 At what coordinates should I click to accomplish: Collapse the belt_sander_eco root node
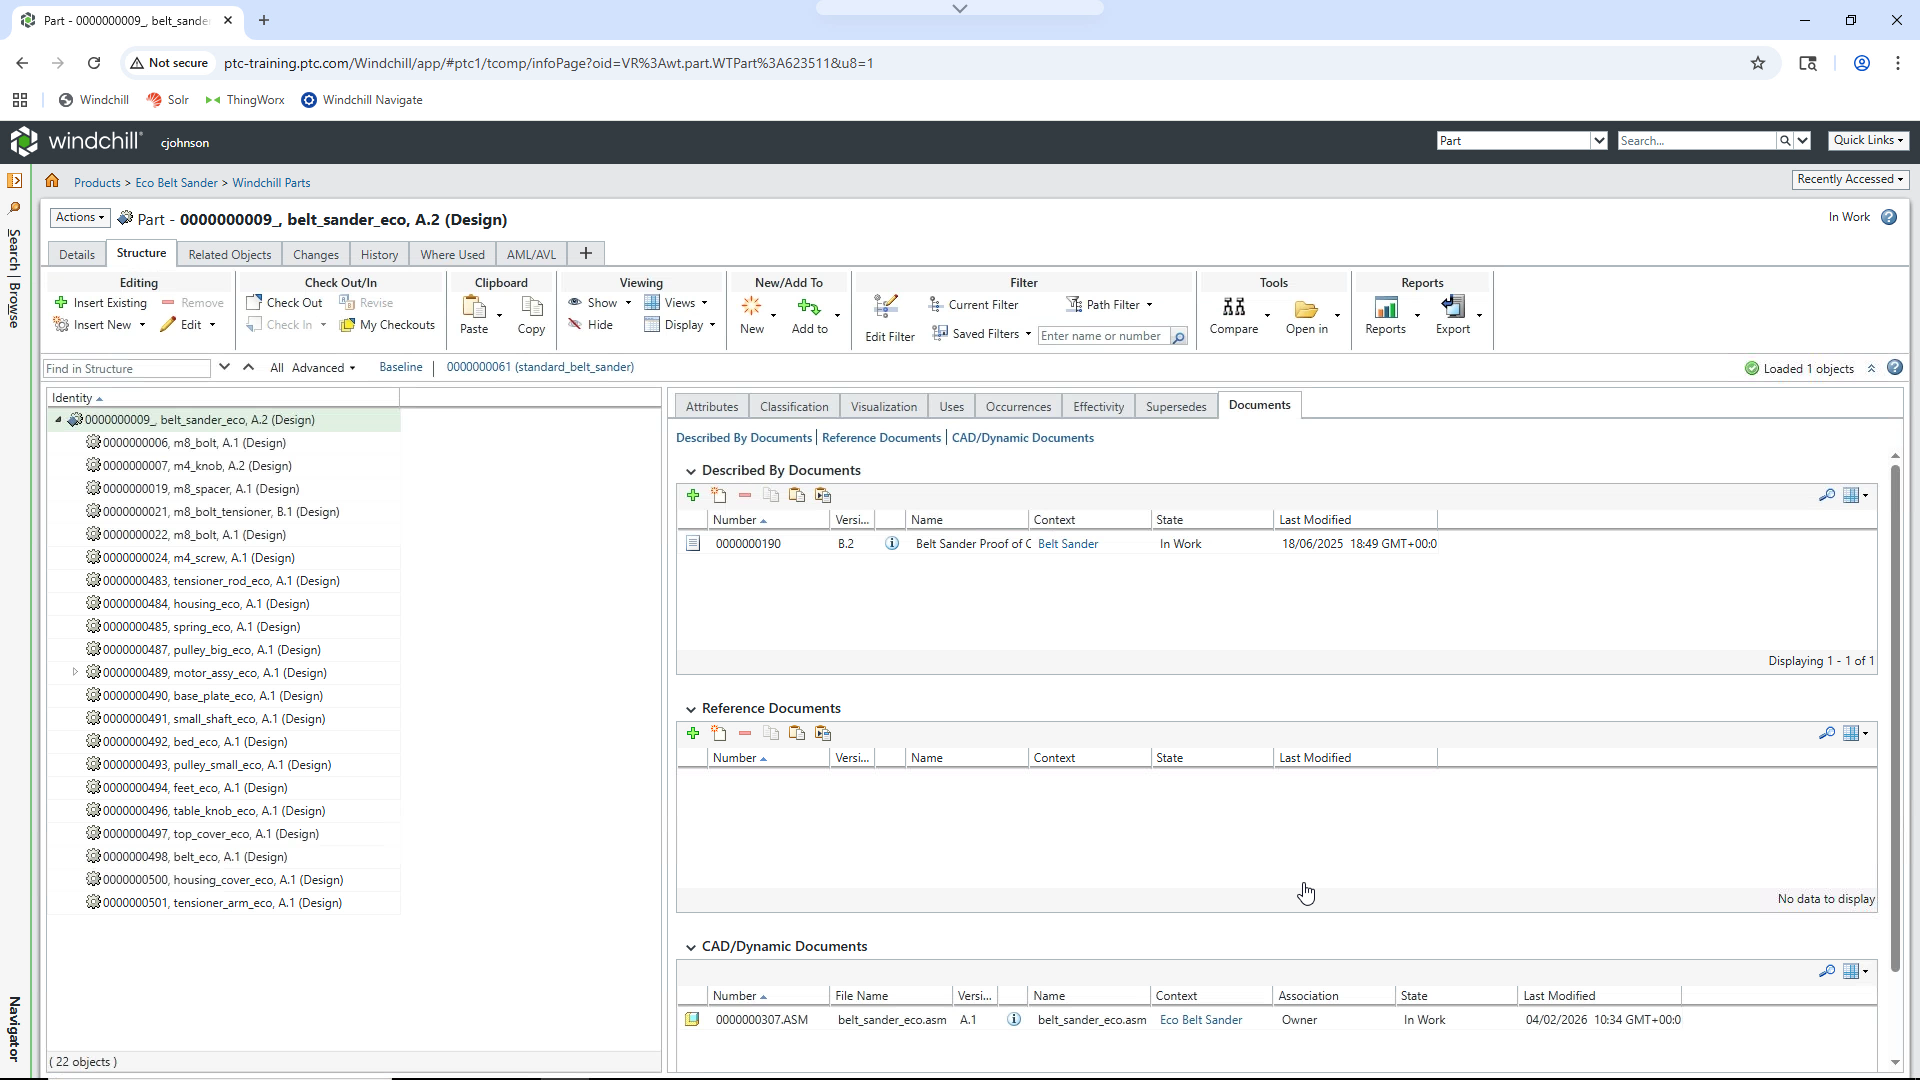pyautogui.click(x=58, y=420)
